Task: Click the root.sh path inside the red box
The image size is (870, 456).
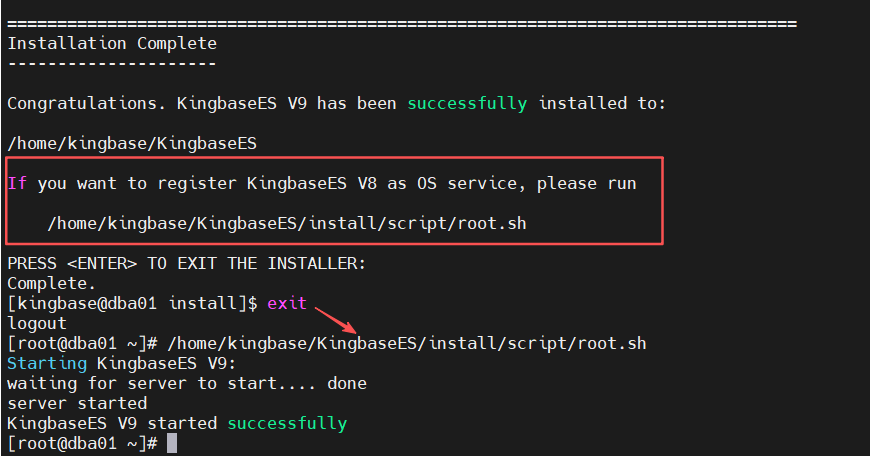Action: 287,224
